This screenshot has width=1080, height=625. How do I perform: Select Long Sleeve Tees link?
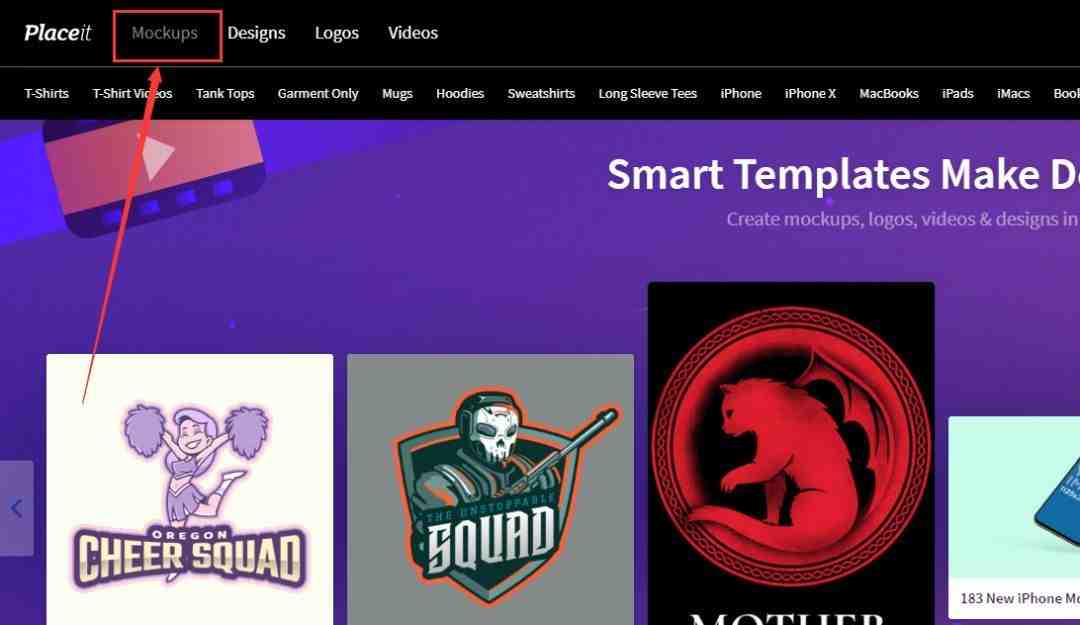tap(647, 93)
